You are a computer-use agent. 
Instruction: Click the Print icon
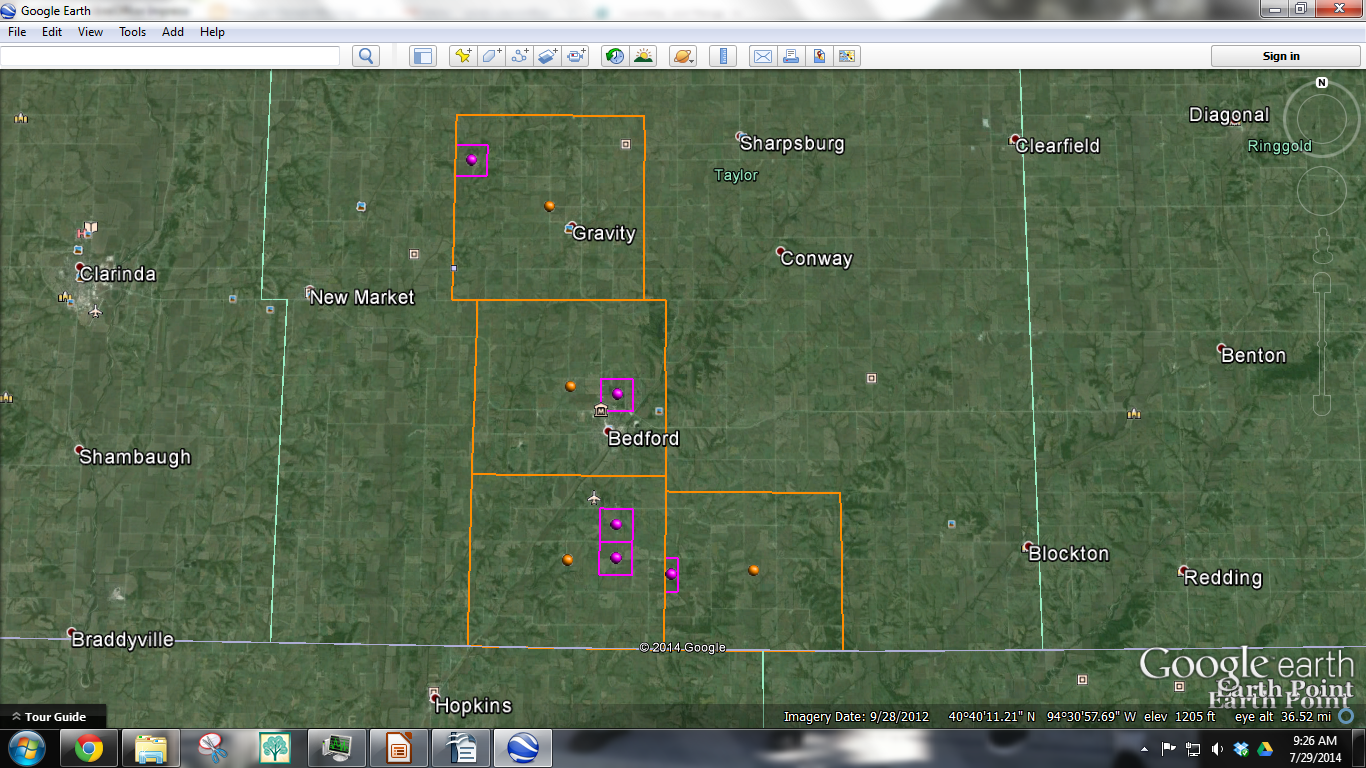(x=790, y=56)
